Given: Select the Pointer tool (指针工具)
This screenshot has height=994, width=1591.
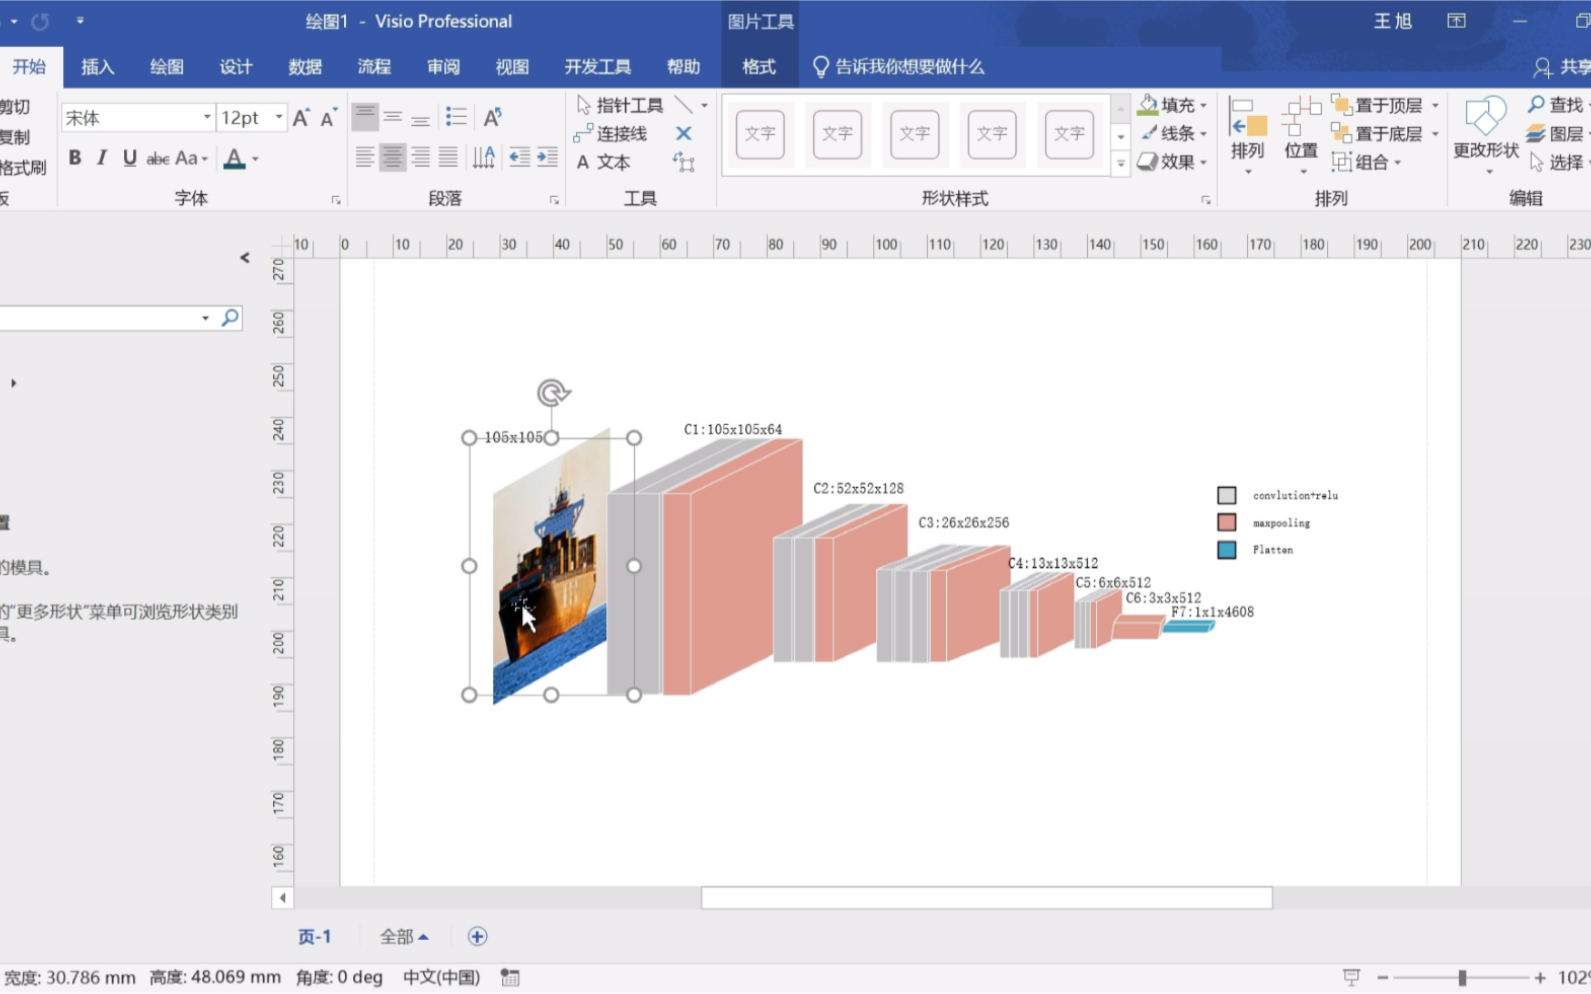Looking at the screenshot, I should click(620, 105).
